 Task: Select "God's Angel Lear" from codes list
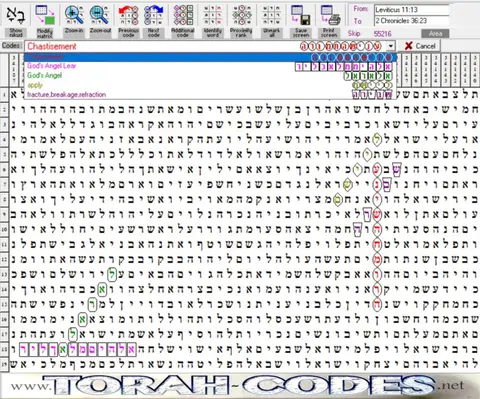(x=210, y=66)
